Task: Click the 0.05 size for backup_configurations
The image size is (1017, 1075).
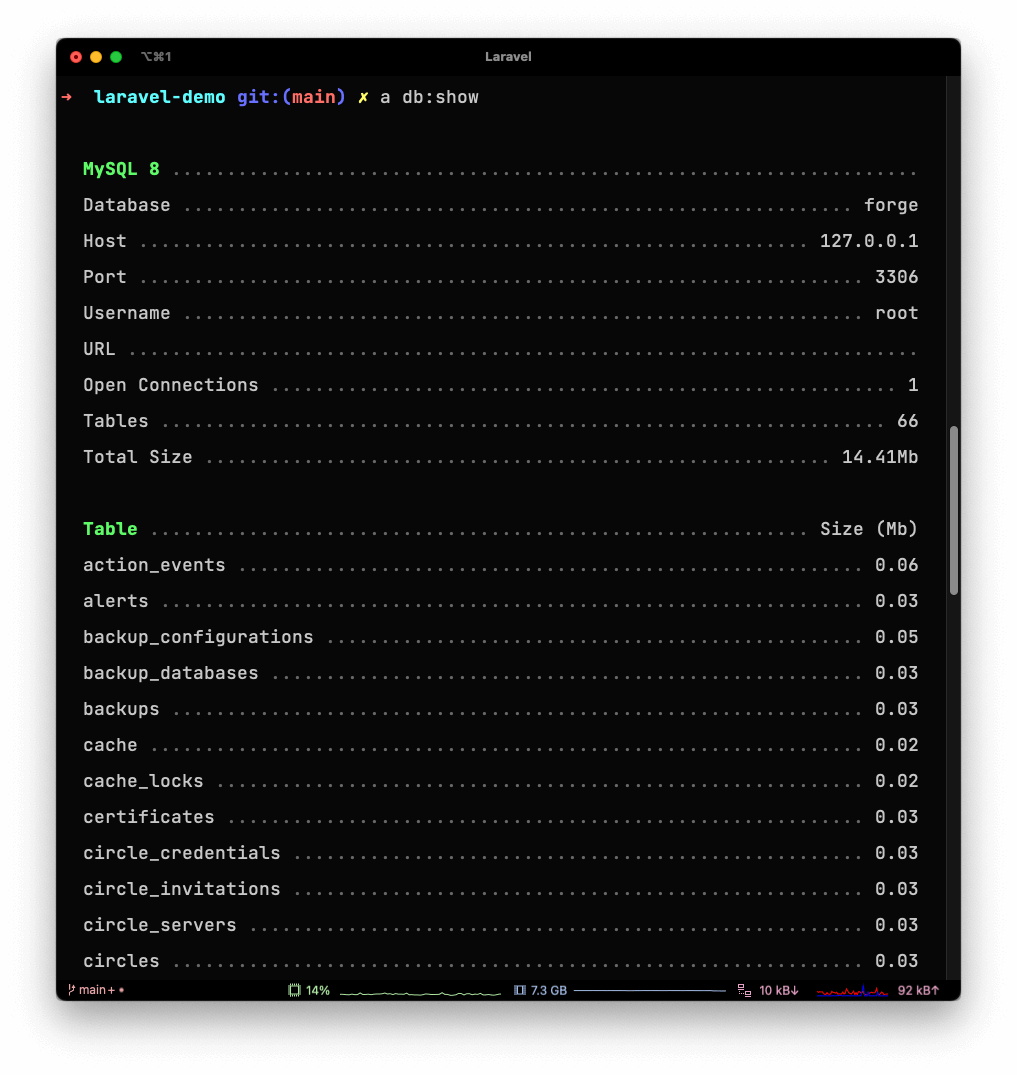Action: tap(896, 637)
